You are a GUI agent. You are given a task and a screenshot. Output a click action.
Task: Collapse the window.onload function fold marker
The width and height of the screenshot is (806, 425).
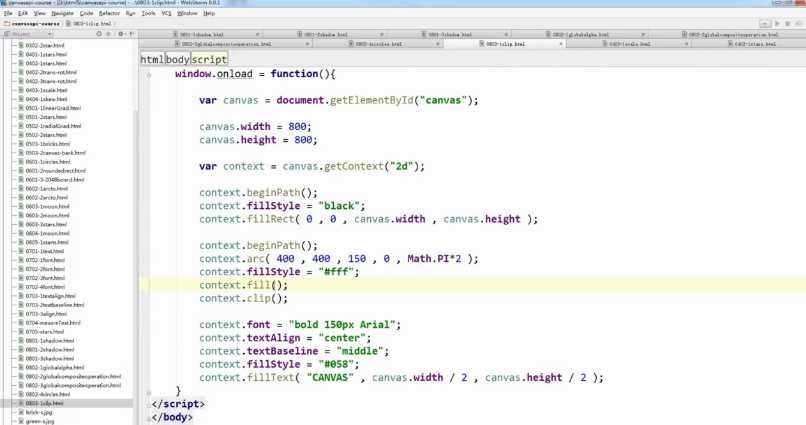tap(149, 75)
